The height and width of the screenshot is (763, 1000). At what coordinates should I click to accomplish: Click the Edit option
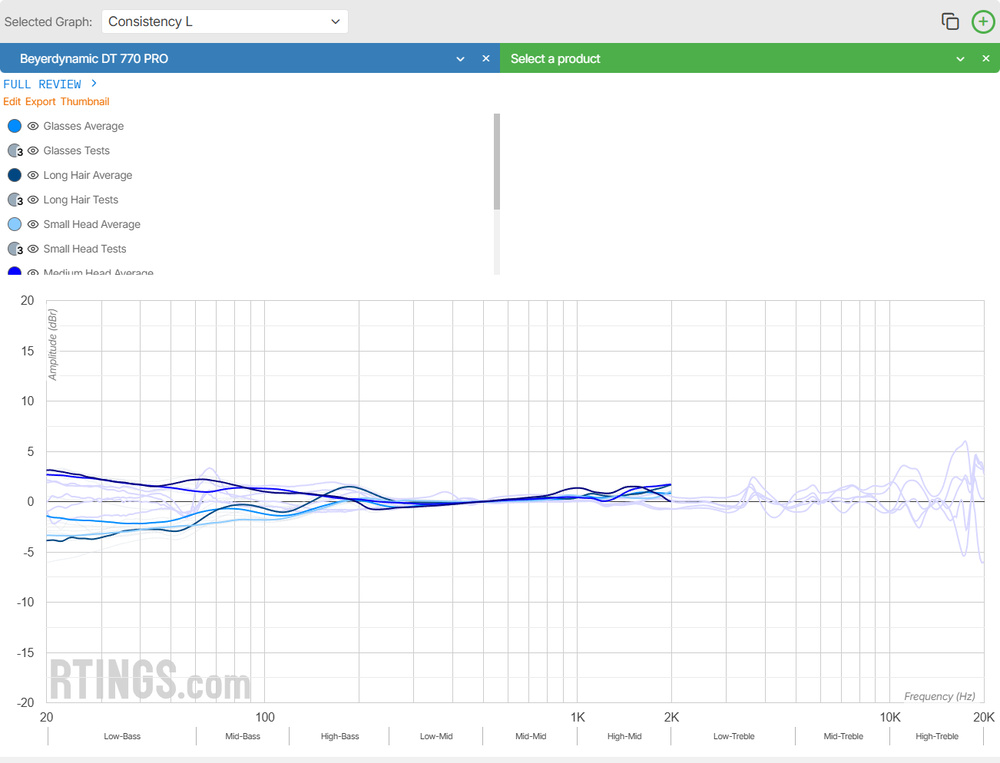pyautogui.click(x=11, y=102)
